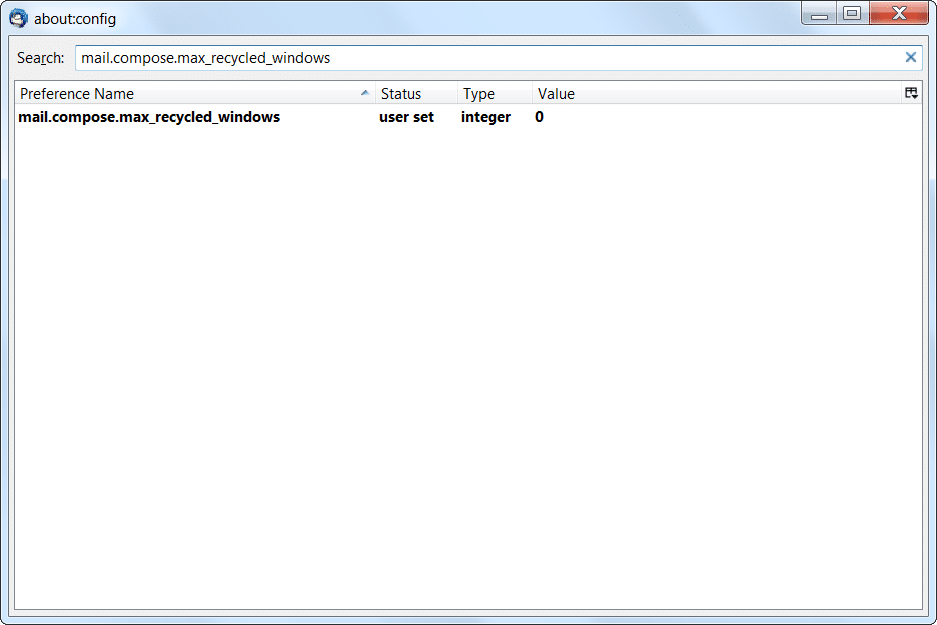
Task: Sort by the Type column header
Action: pyautogui.click(x=493, y=94)
